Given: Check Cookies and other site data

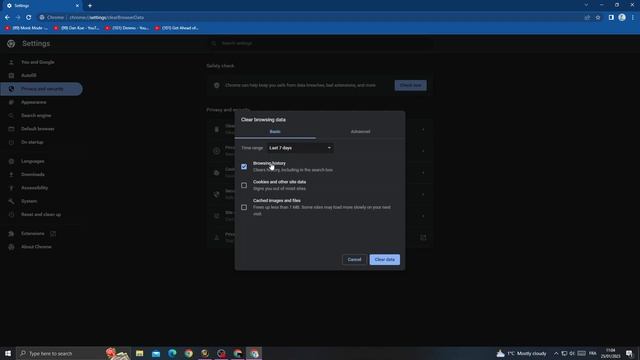Looking at the screenshot, I should [244, 185].
